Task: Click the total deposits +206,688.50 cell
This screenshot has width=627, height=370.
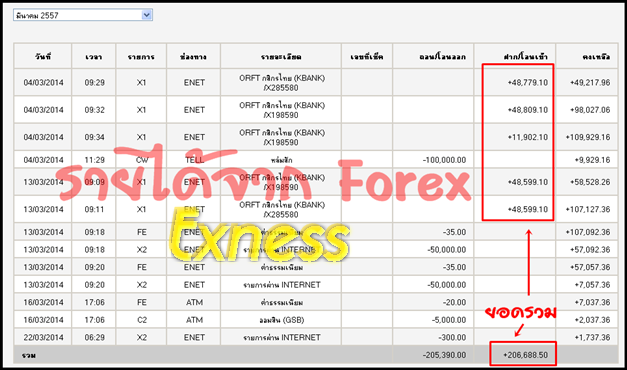Action: coord(525,355)
